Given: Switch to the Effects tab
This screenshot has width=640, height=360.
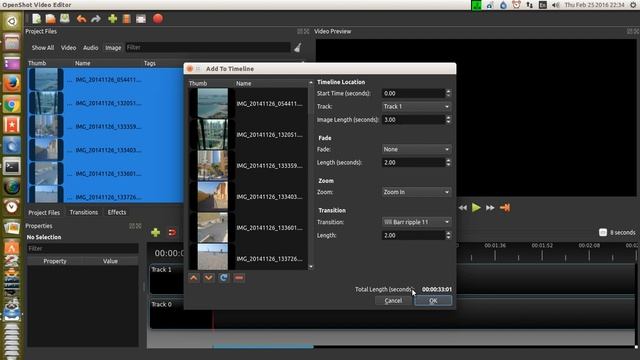Looking at the screenshot, I should coord(117,213).
